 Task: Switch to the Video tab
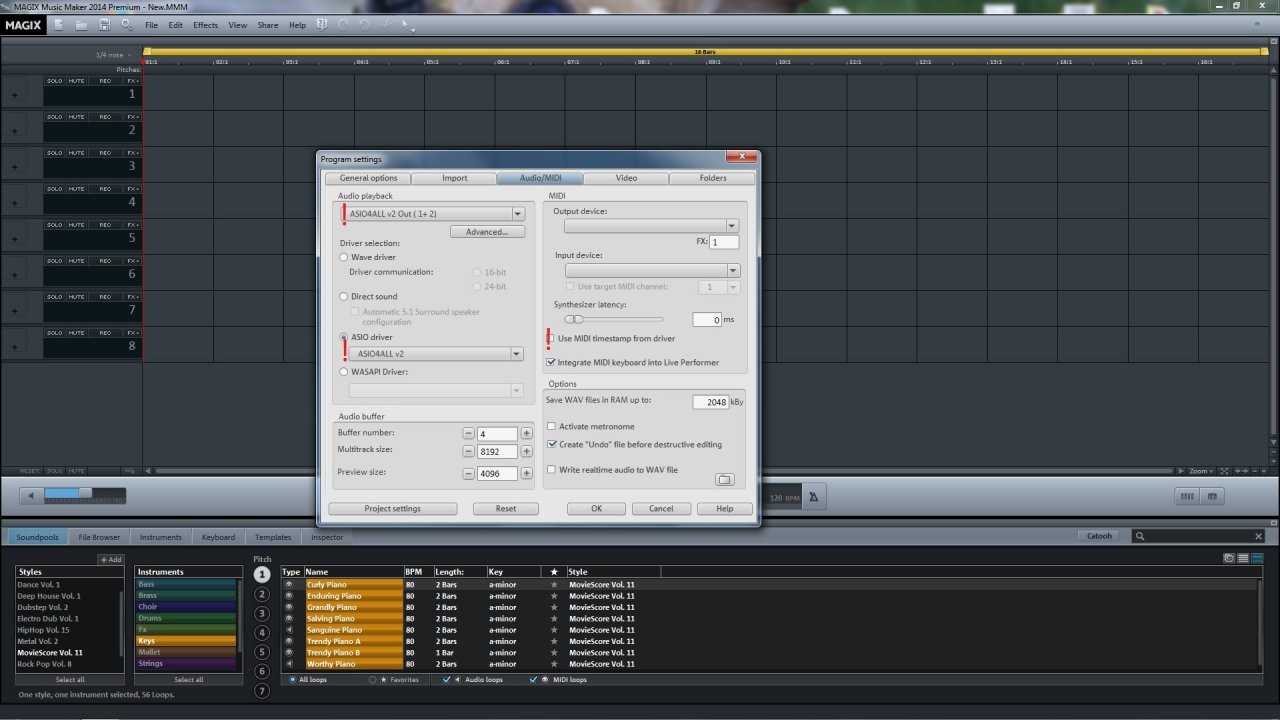pyautogui.click(x=626, y=178)
